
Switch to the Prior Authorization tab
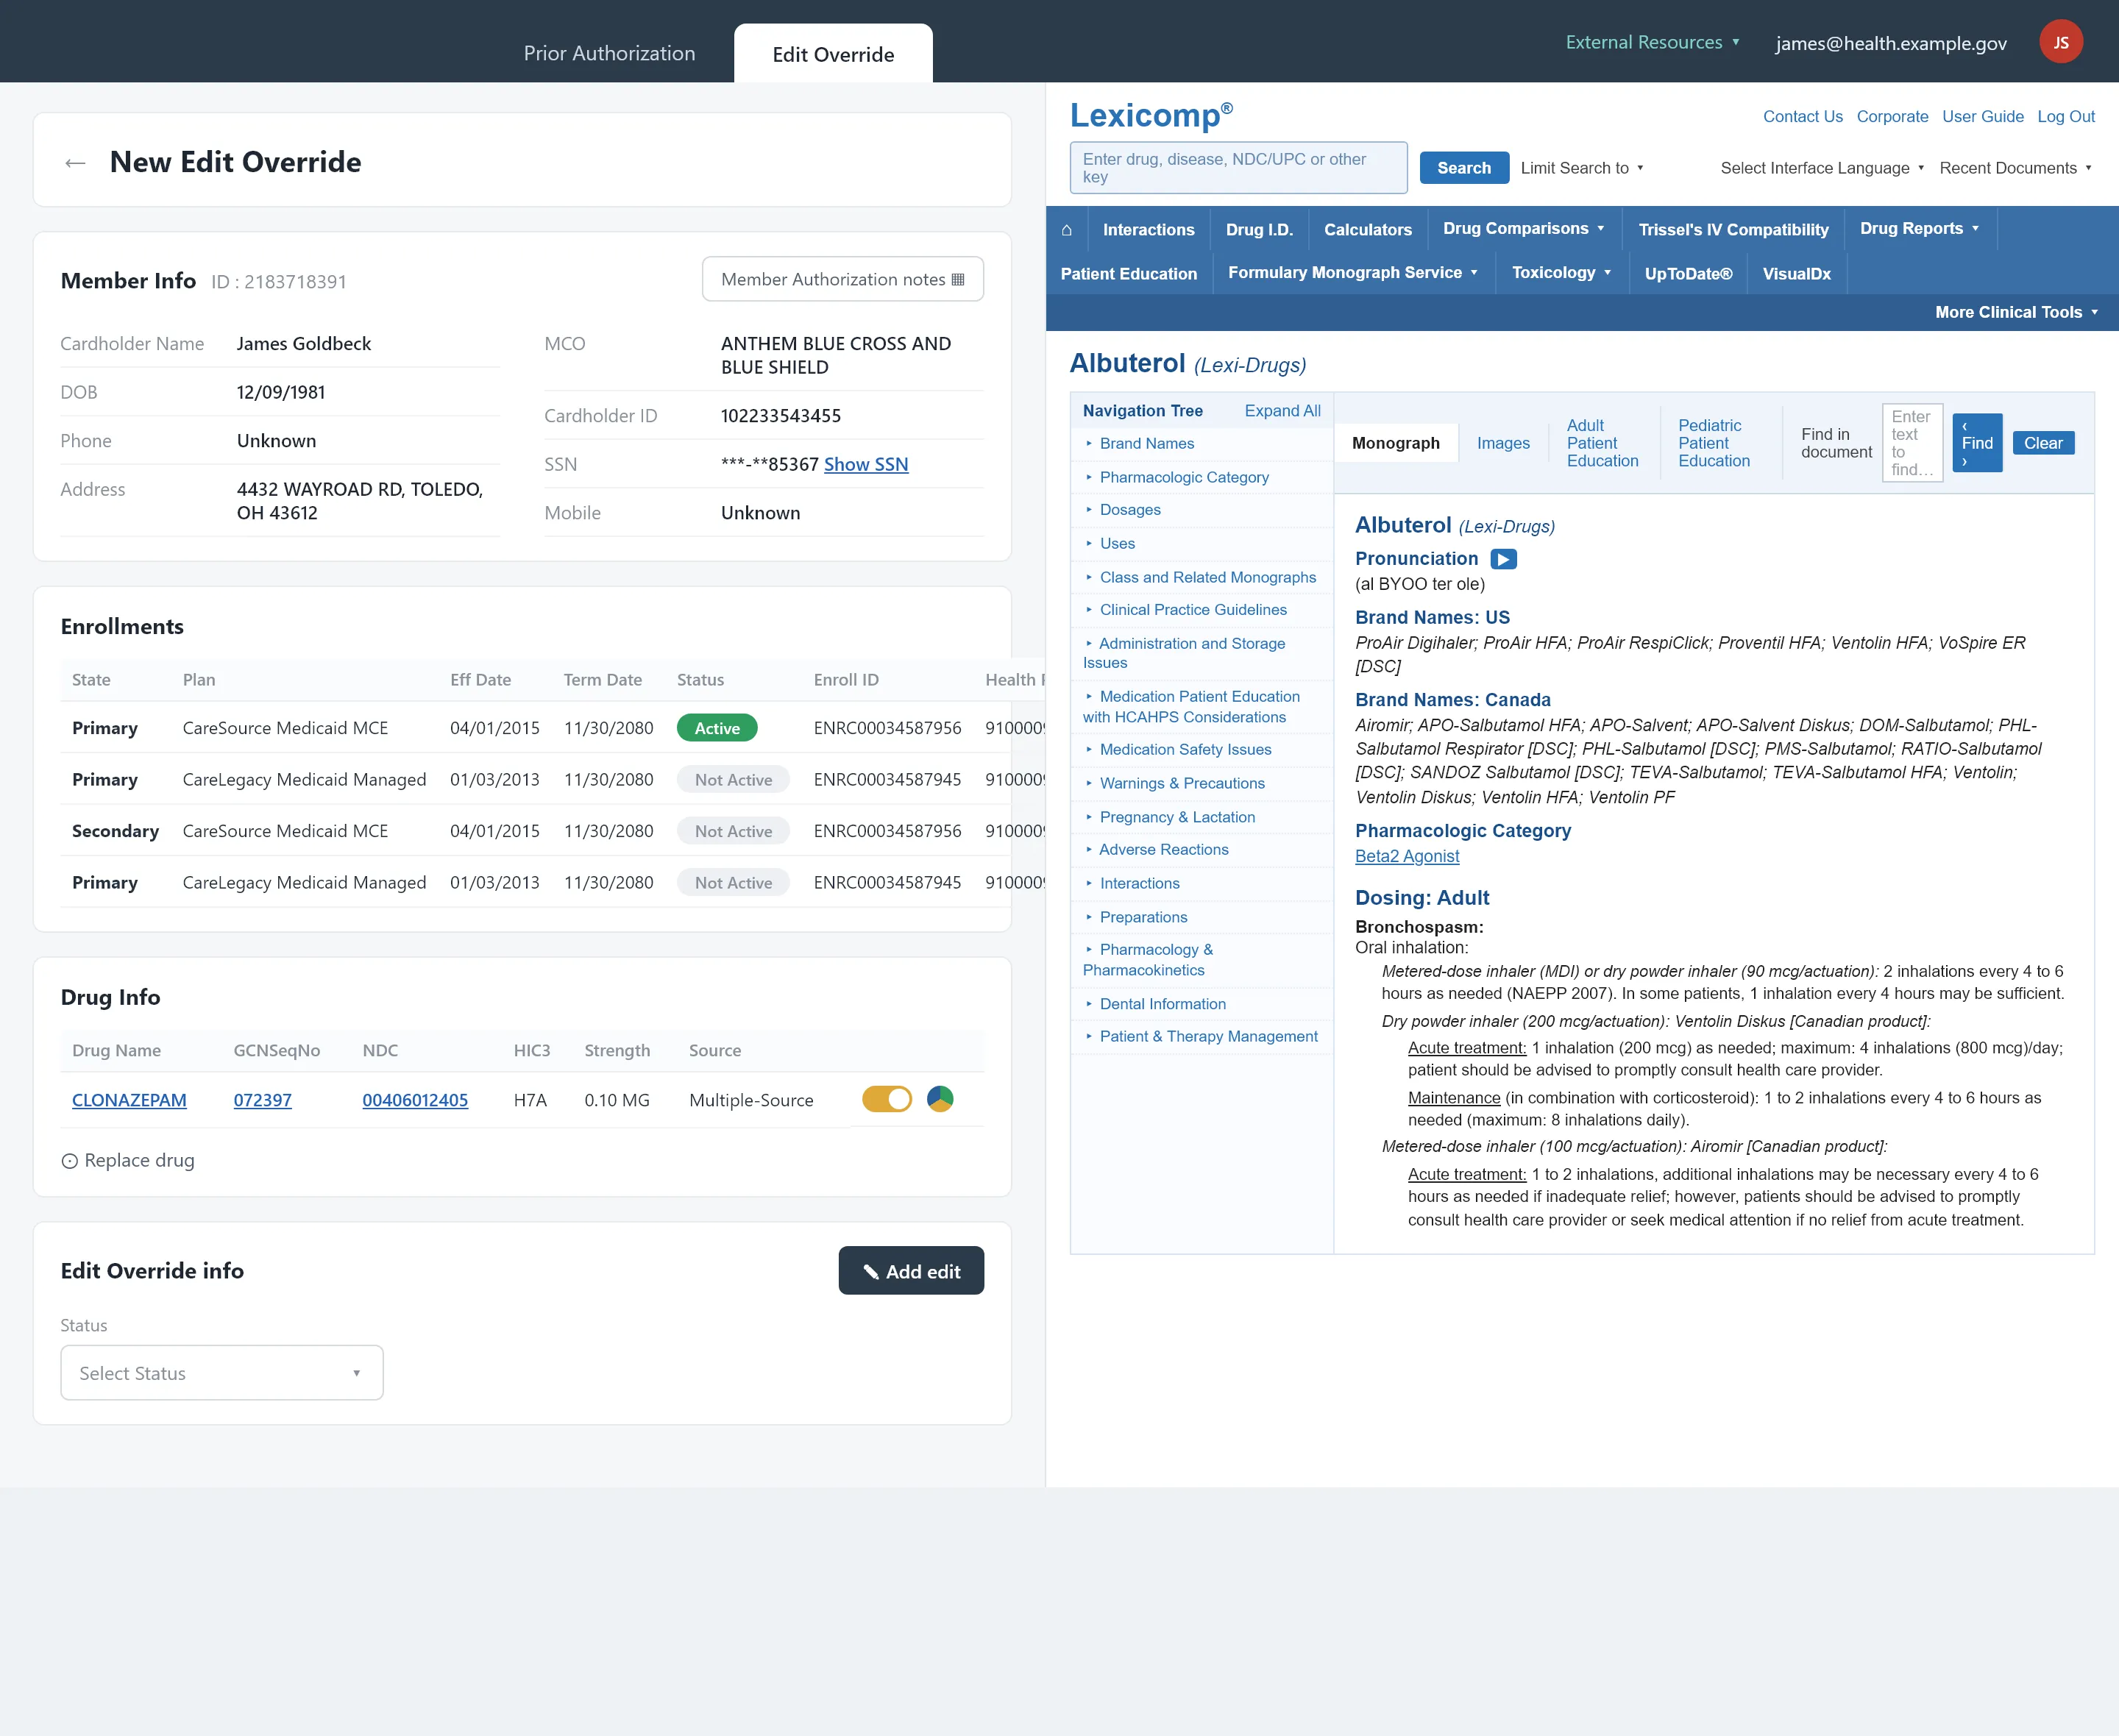click(609, 54)
